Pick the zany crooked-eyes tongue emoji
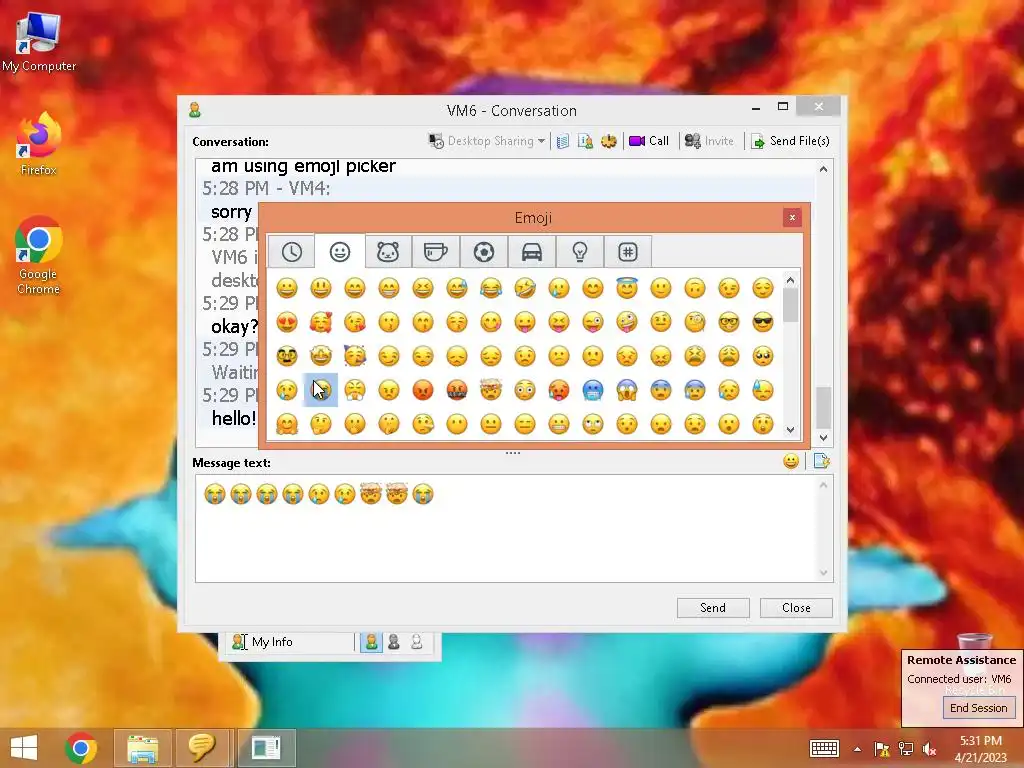Screen dimensions: 1024x768 (x=627, y=322)
